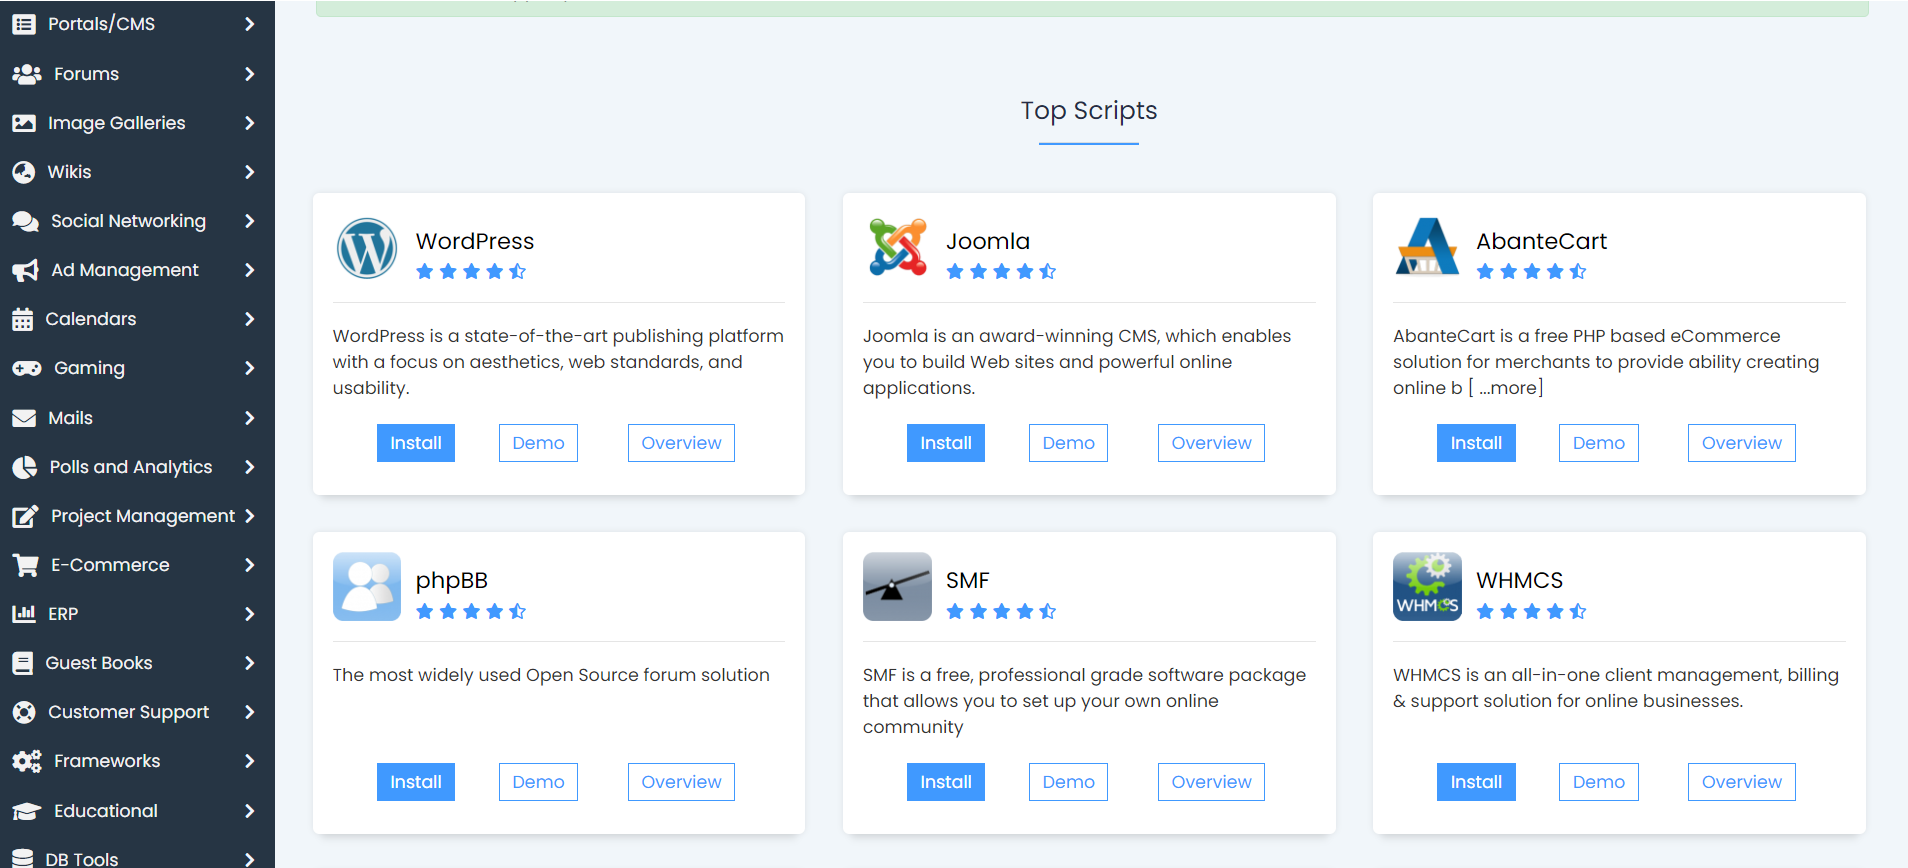Open the Customer Support menu item
Image resolution: width=1908 pixels, height=868 pixels.
pyautogui.click(x=137, y=712)
